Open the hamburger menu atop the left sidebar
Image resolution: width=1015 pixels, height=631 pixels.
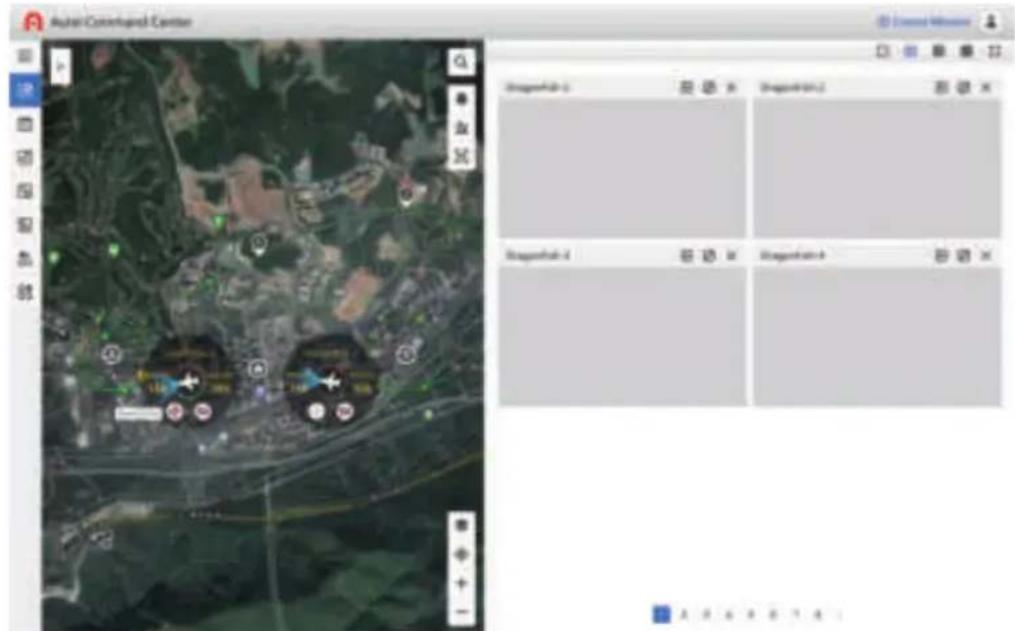point(25,56)
